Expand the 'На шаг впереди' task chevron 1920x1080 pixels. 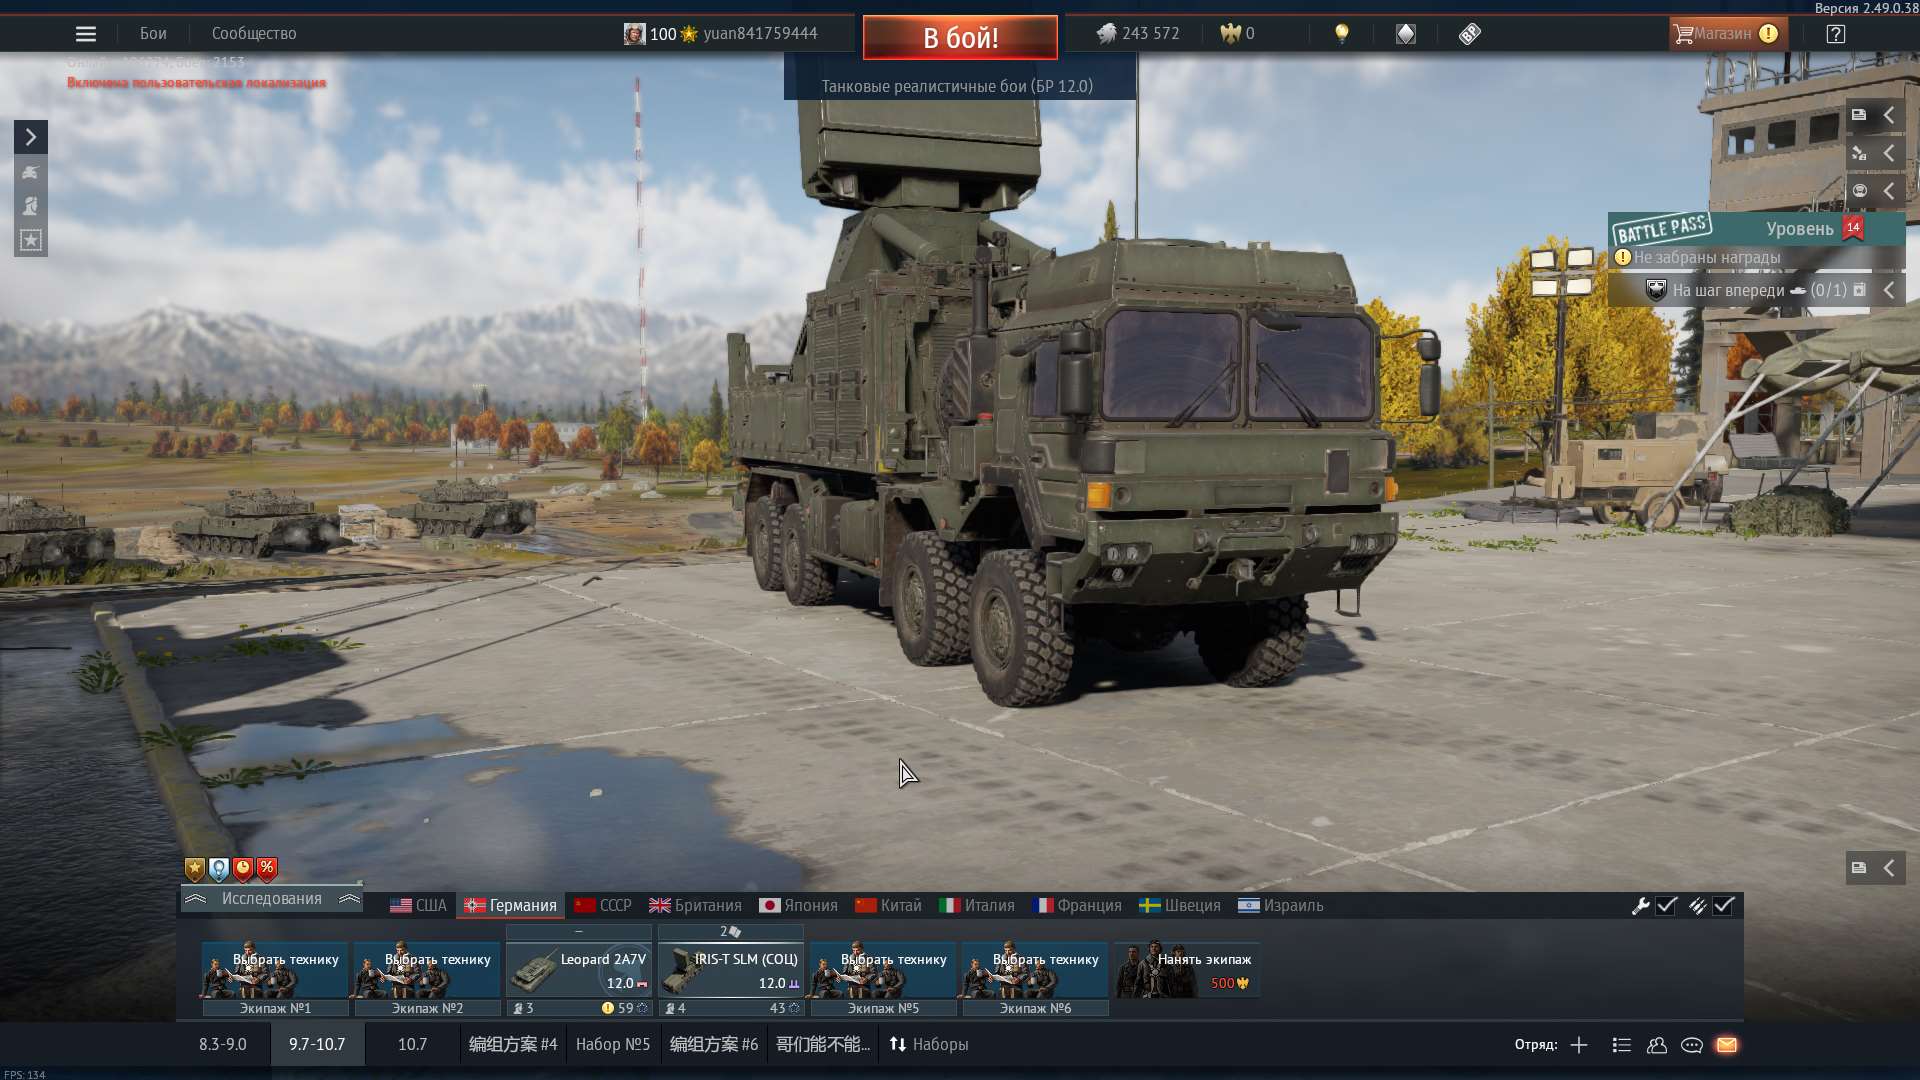(1888, 291)
